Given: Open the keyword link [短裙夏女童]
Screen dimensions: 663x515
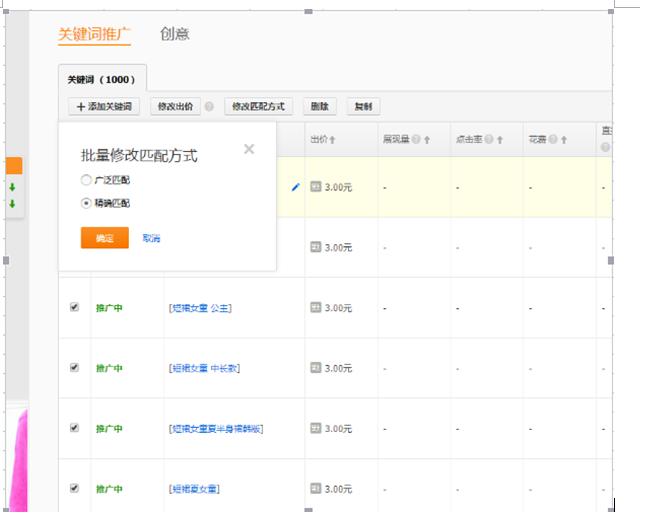Looking at the screenshot, I should coord(194,490).
